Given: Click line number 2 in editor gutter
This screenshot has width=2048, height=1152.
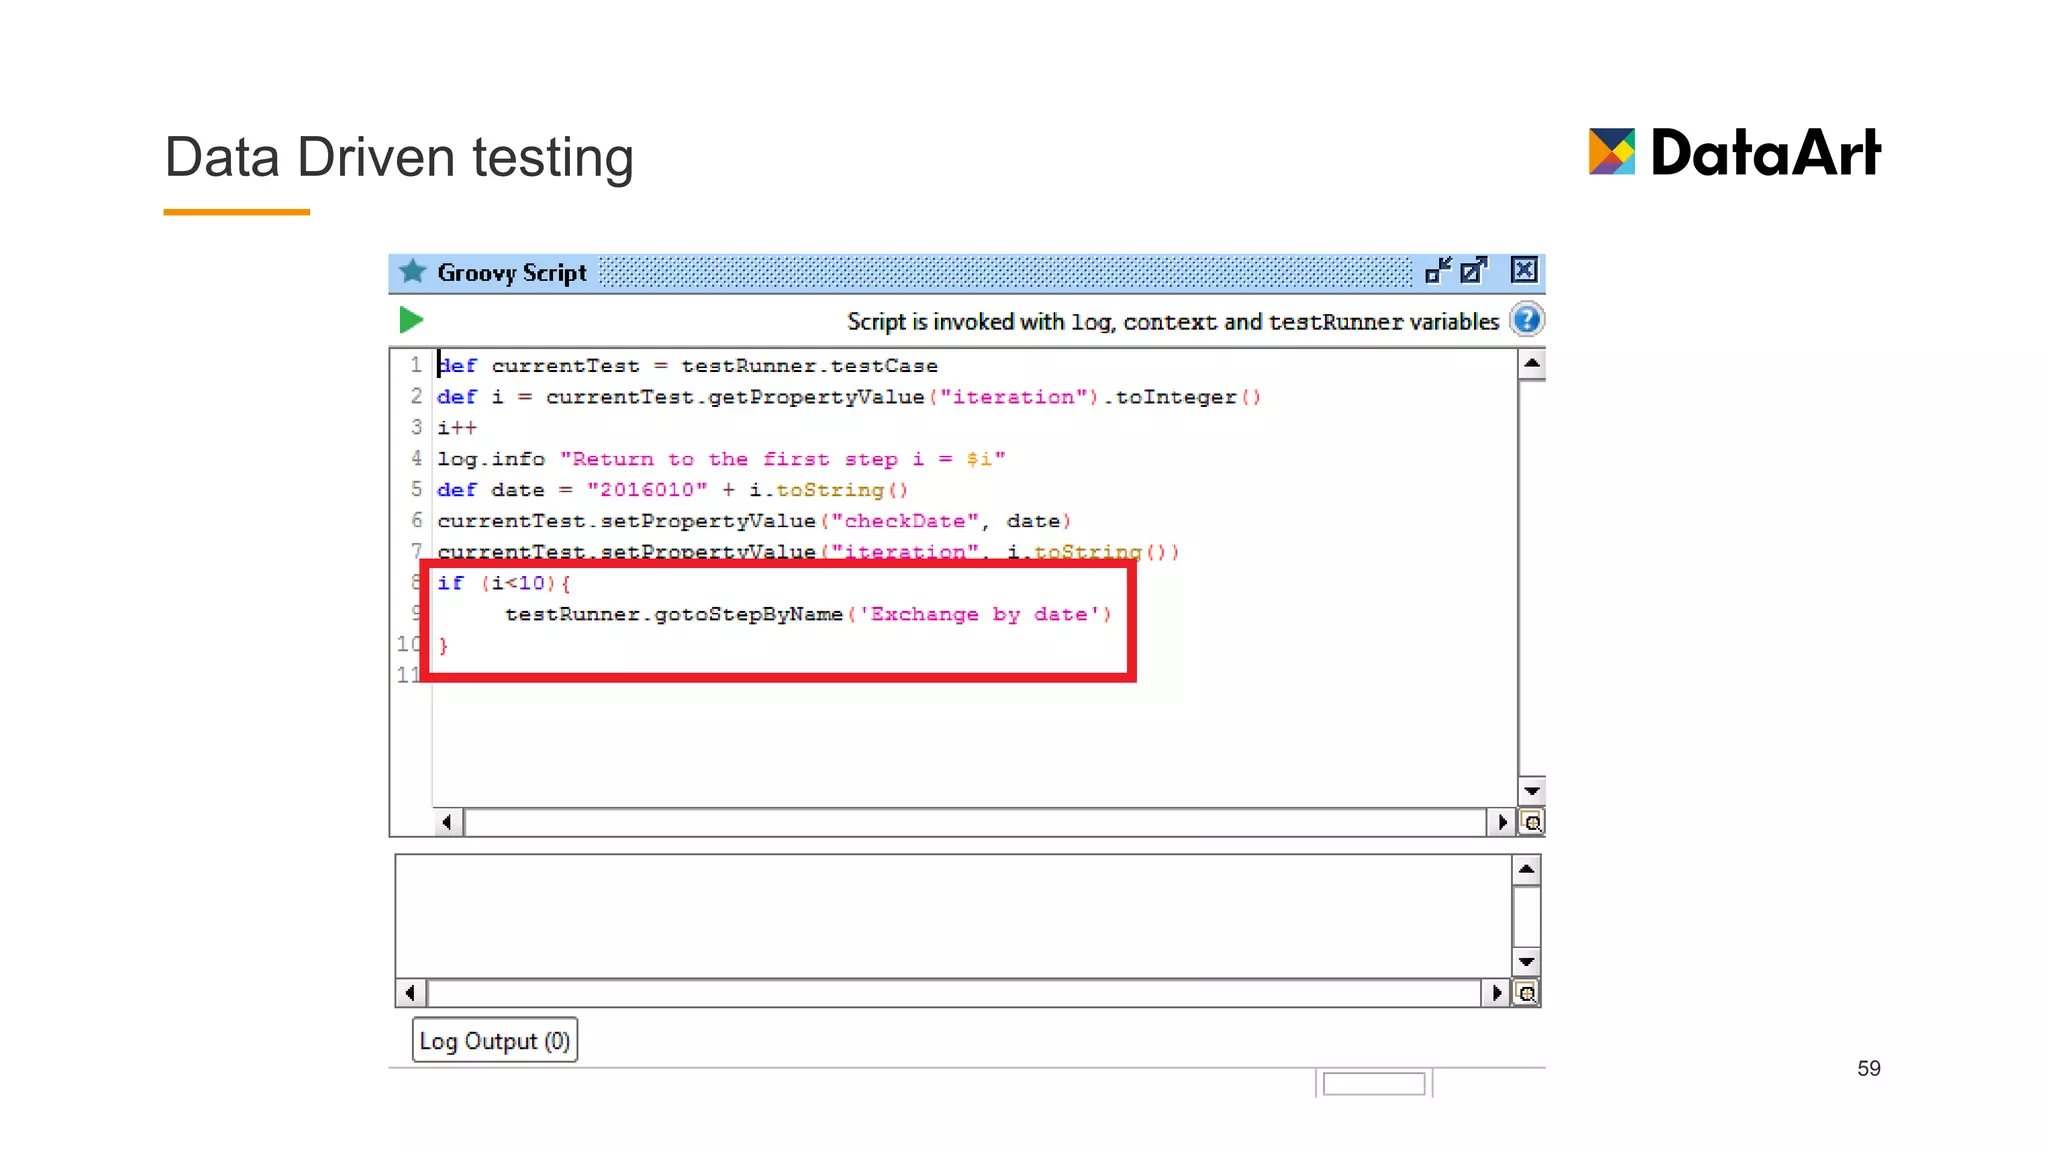Looking at the screenshot, I should pyautogui.click(x=416, y=396).
